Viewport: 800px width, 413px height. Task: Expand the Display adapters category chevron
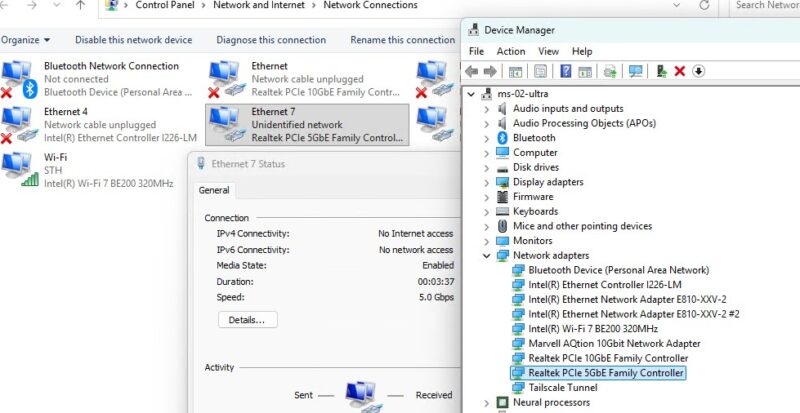pyautogui.click(x=486, y=182)
